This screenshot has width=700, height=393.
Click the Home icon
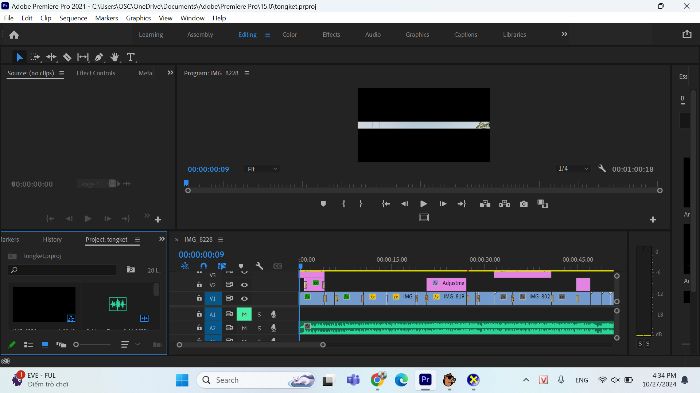[14, 35]
